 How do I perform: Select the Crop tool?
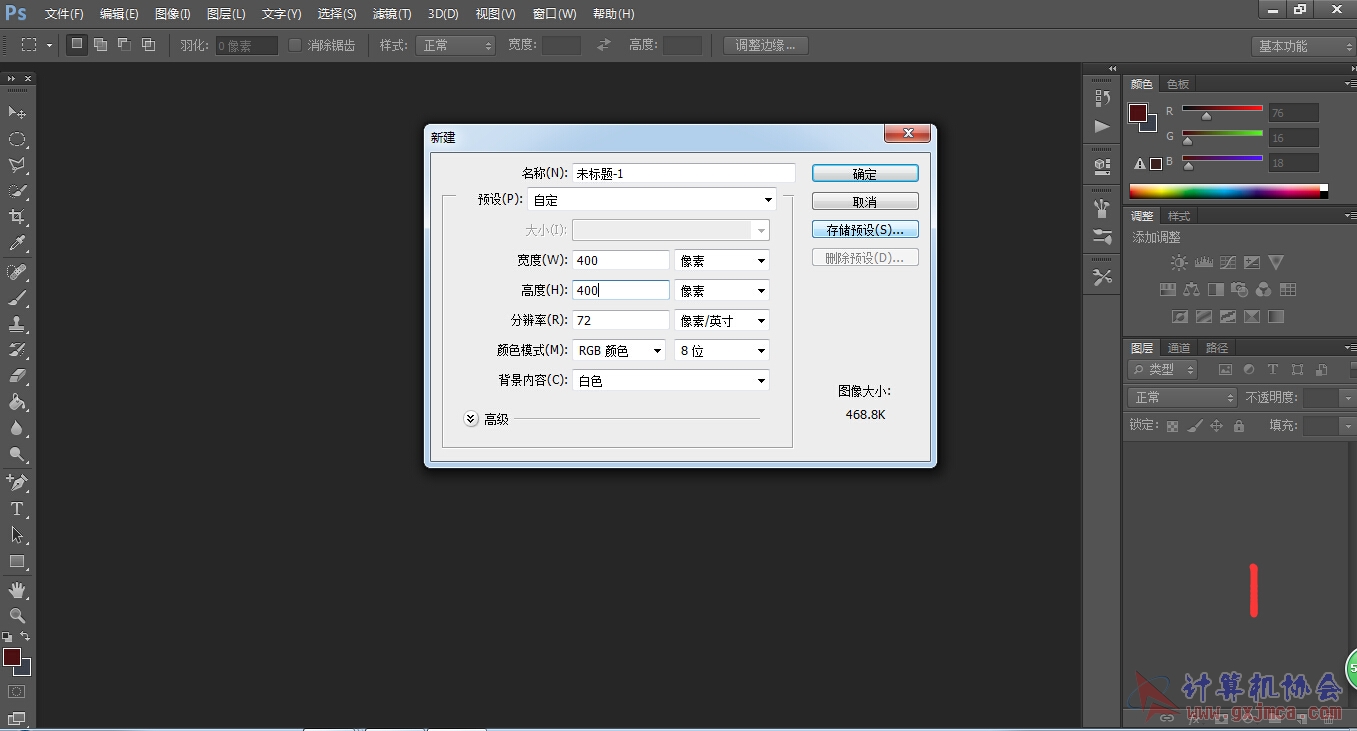[17, 217]
